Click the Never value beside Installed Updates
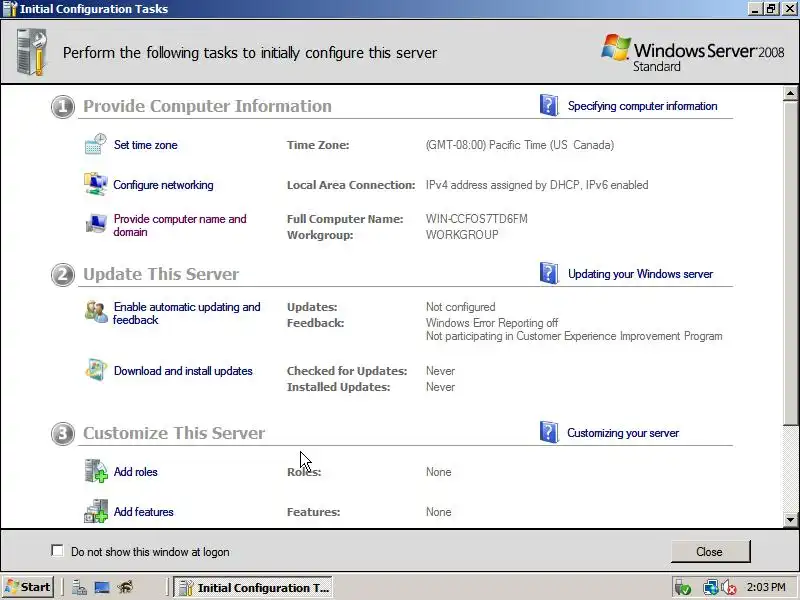Image resolution: width=800 pixels, height=600 pixels. point(440,387)
